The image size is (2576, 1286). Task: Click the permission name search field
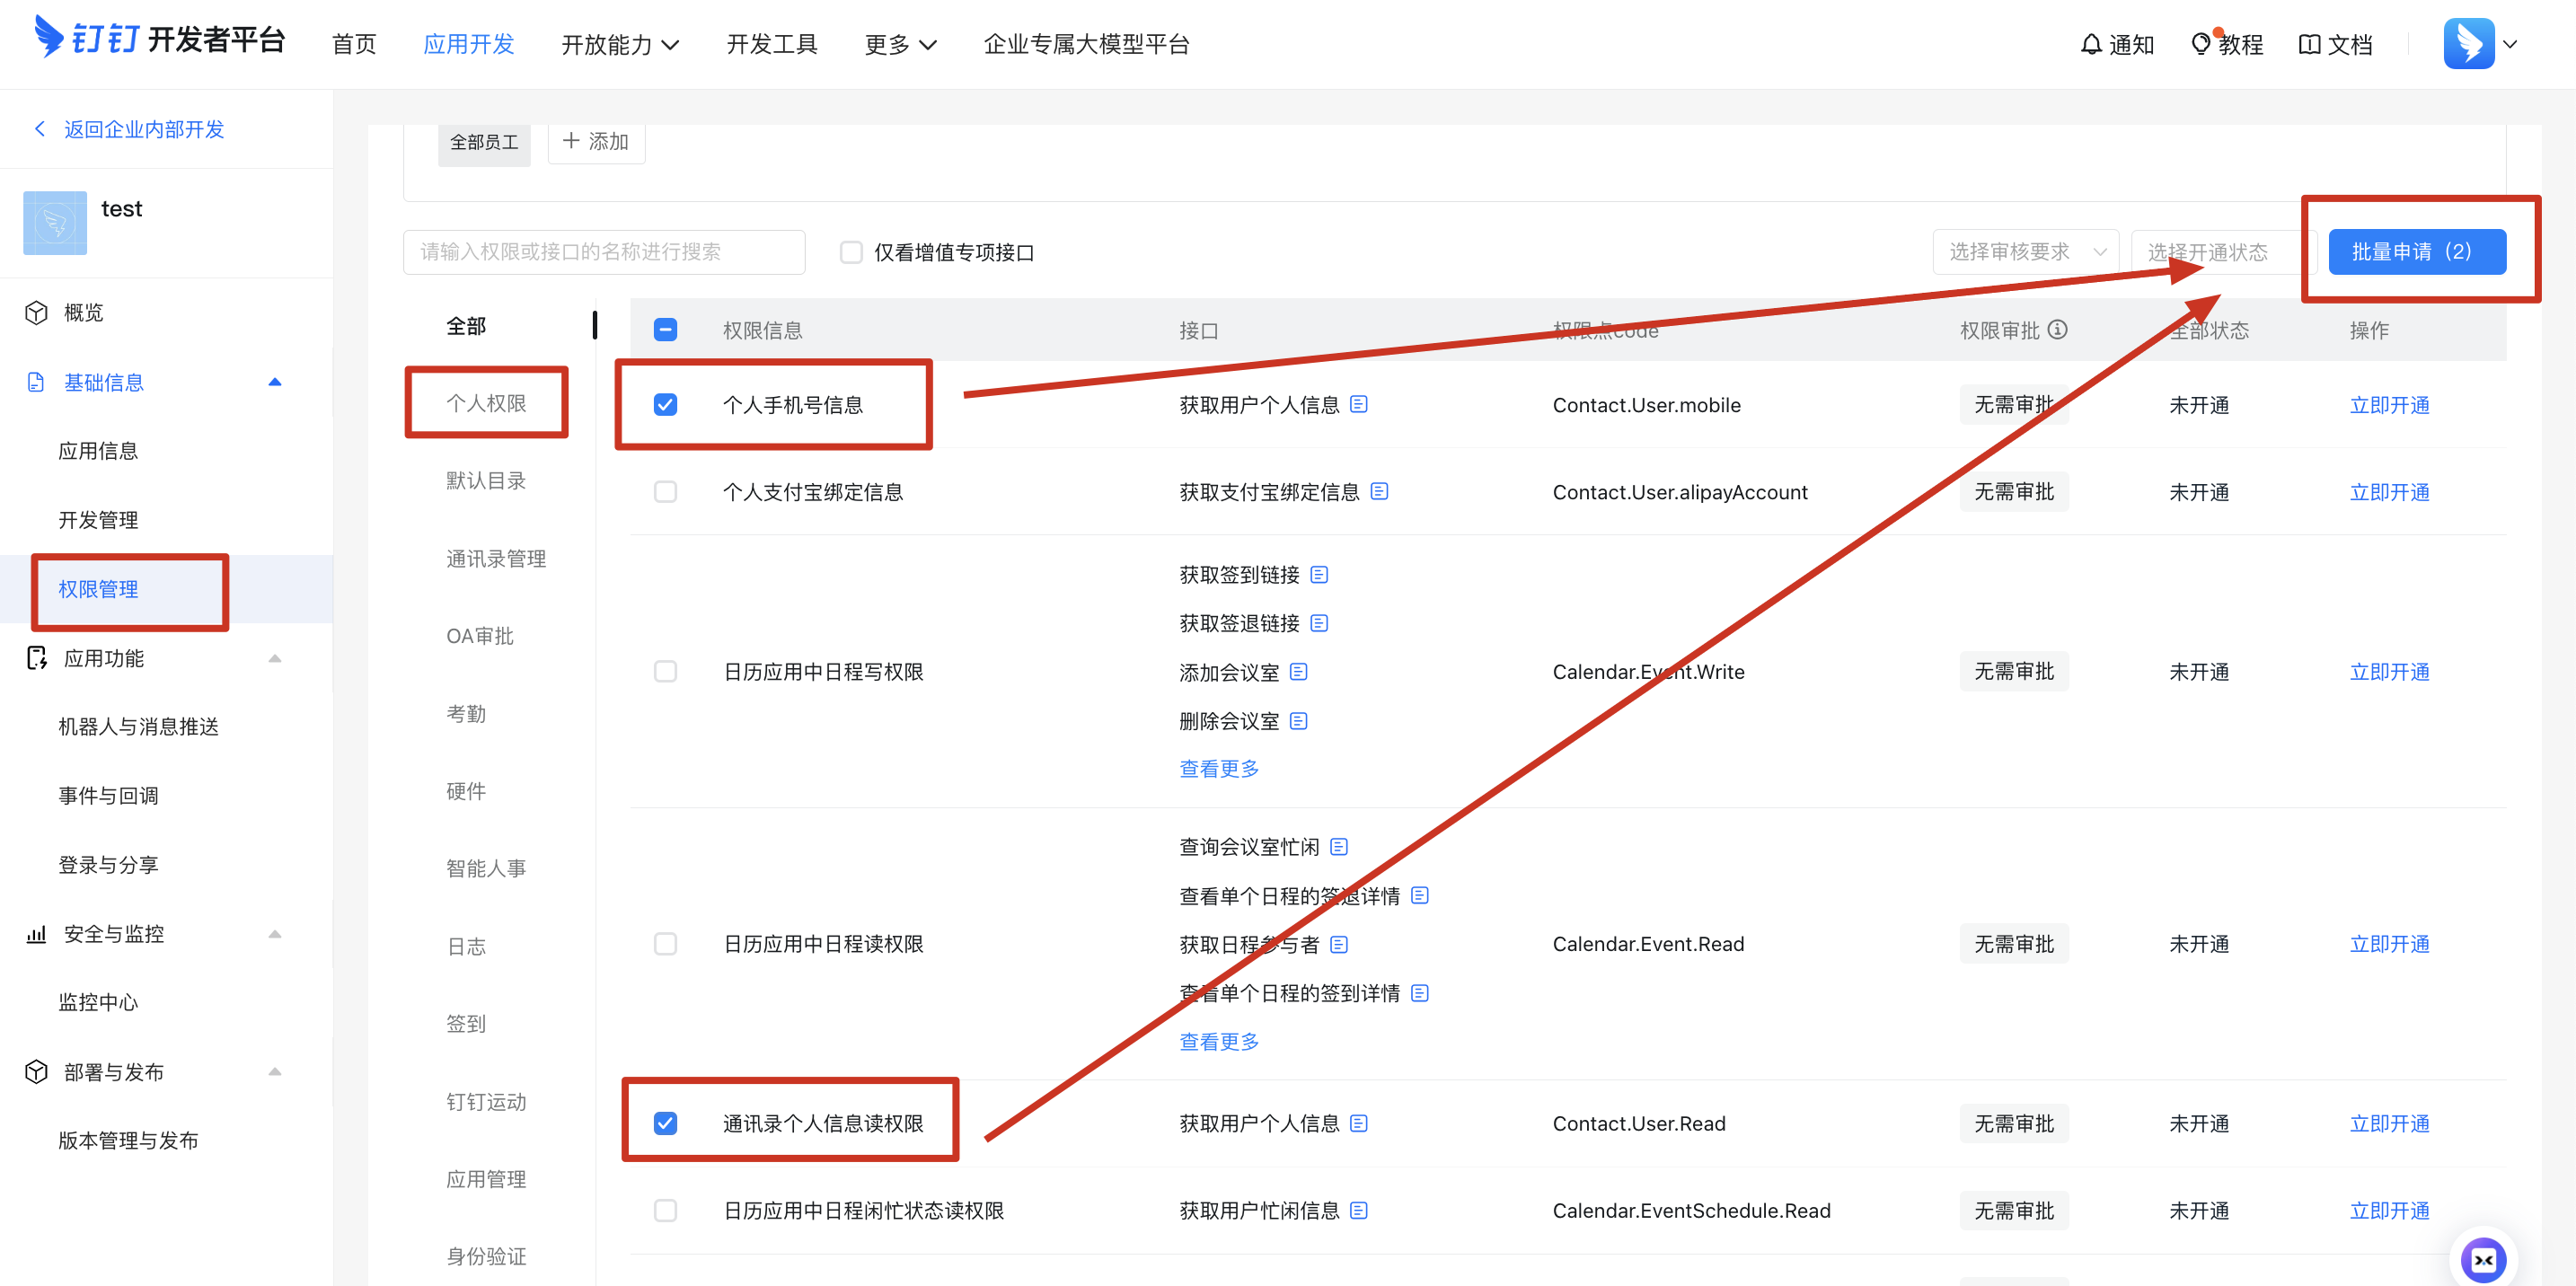(604, 252)
